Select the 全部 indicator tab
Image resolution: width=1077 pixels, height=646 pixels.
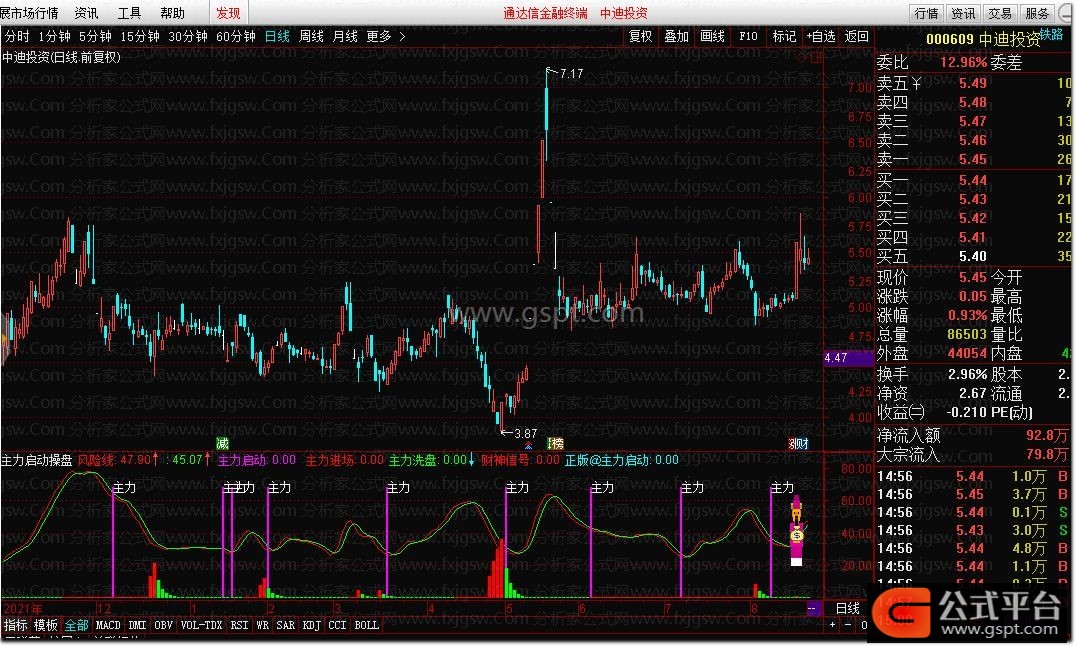point(76,625)
